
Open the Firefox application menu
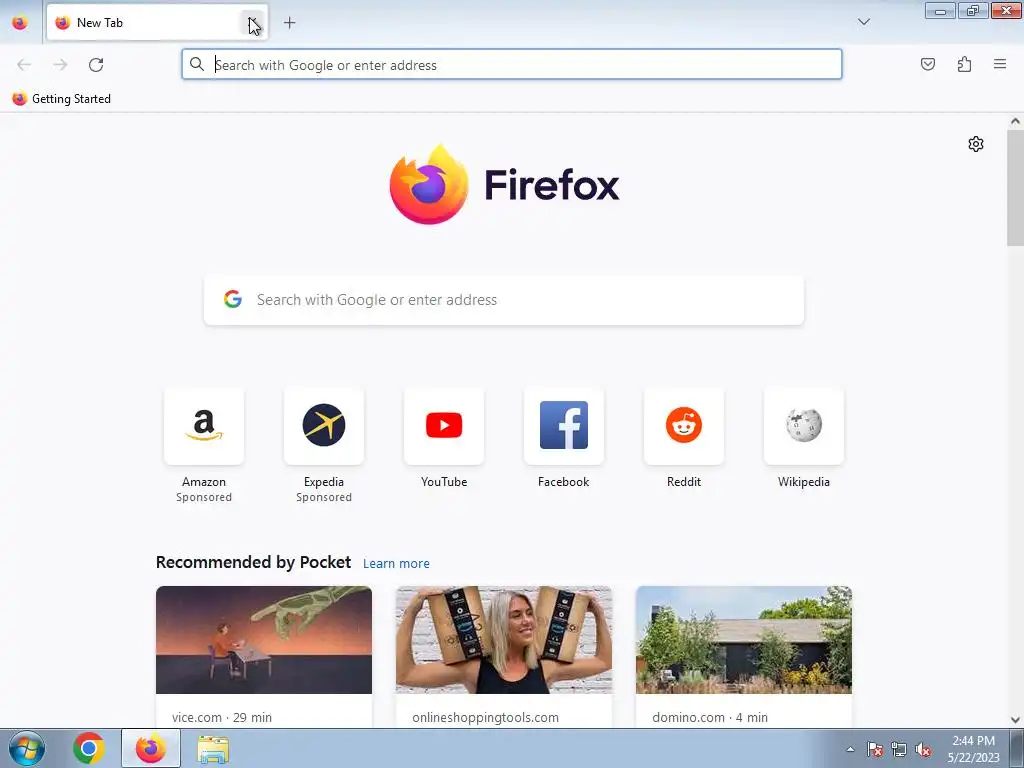pos(1000,64)
